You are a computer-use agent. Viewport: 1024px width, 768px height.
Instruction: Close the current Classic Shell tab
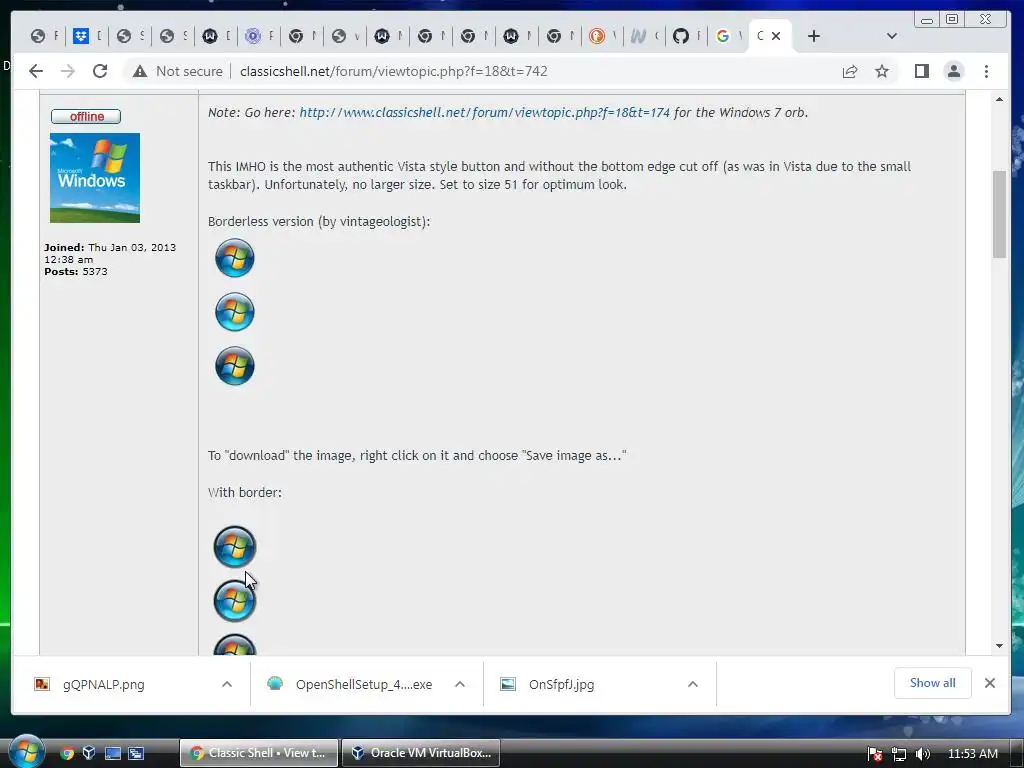pyautogui.click(x=776, y=36)
